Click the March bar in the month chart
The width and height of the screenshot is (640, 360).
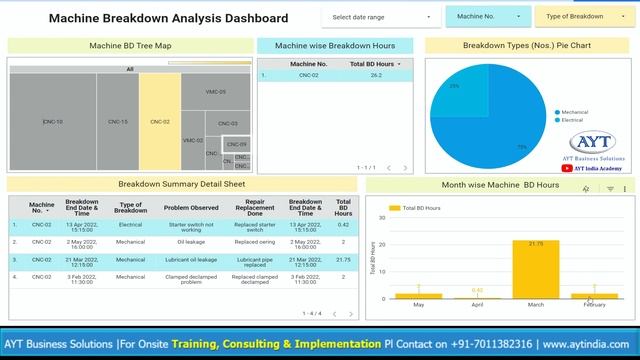pos(536,269)
